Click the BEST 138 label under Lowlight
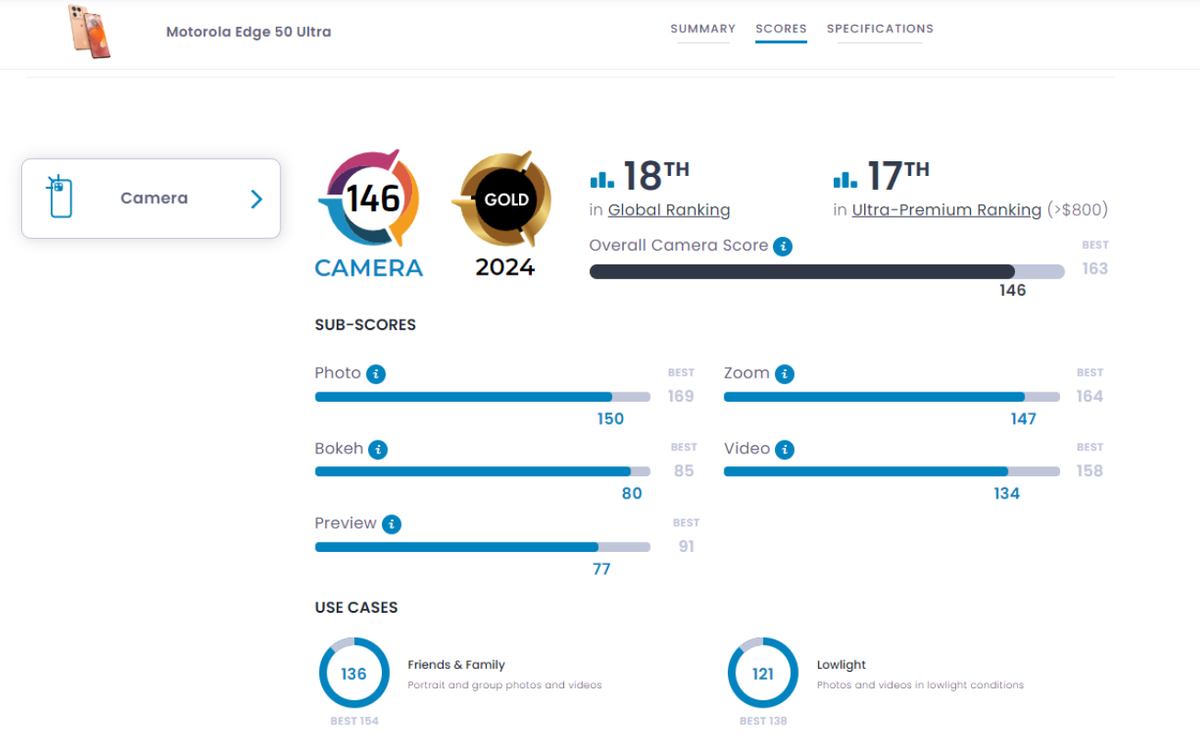Screen dimensions: 1200x739 763,721
